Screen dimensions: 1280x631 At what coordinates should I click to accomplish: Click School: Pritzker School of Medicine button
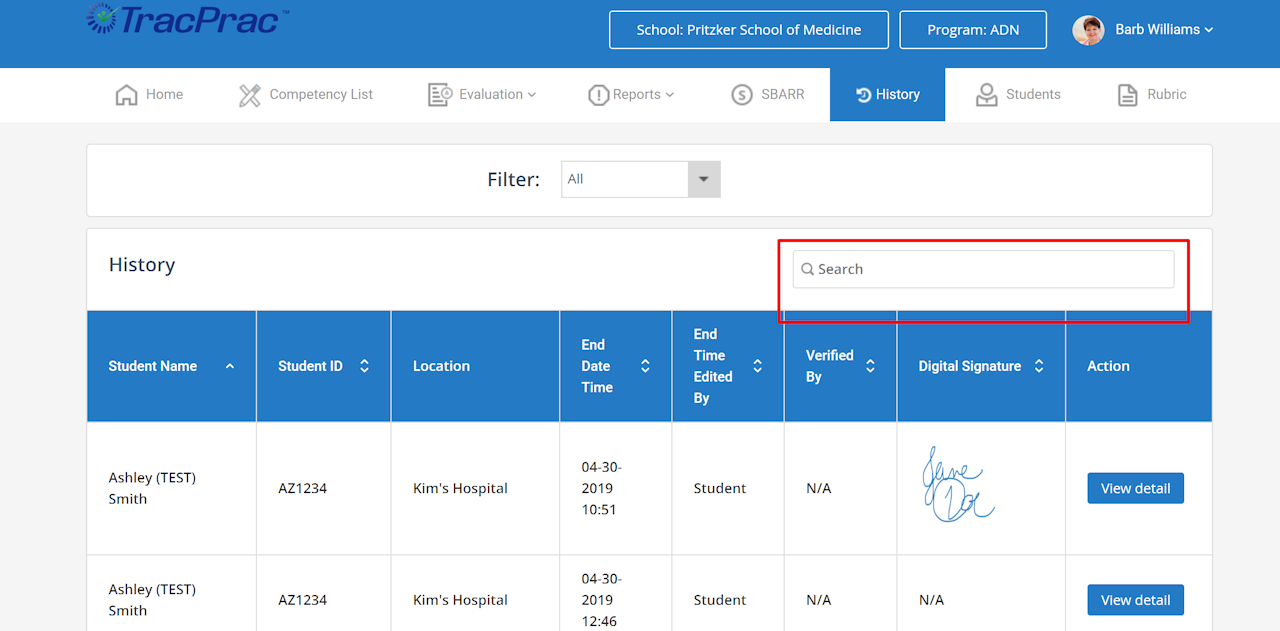pyautogui.click(x=748, y=30)
